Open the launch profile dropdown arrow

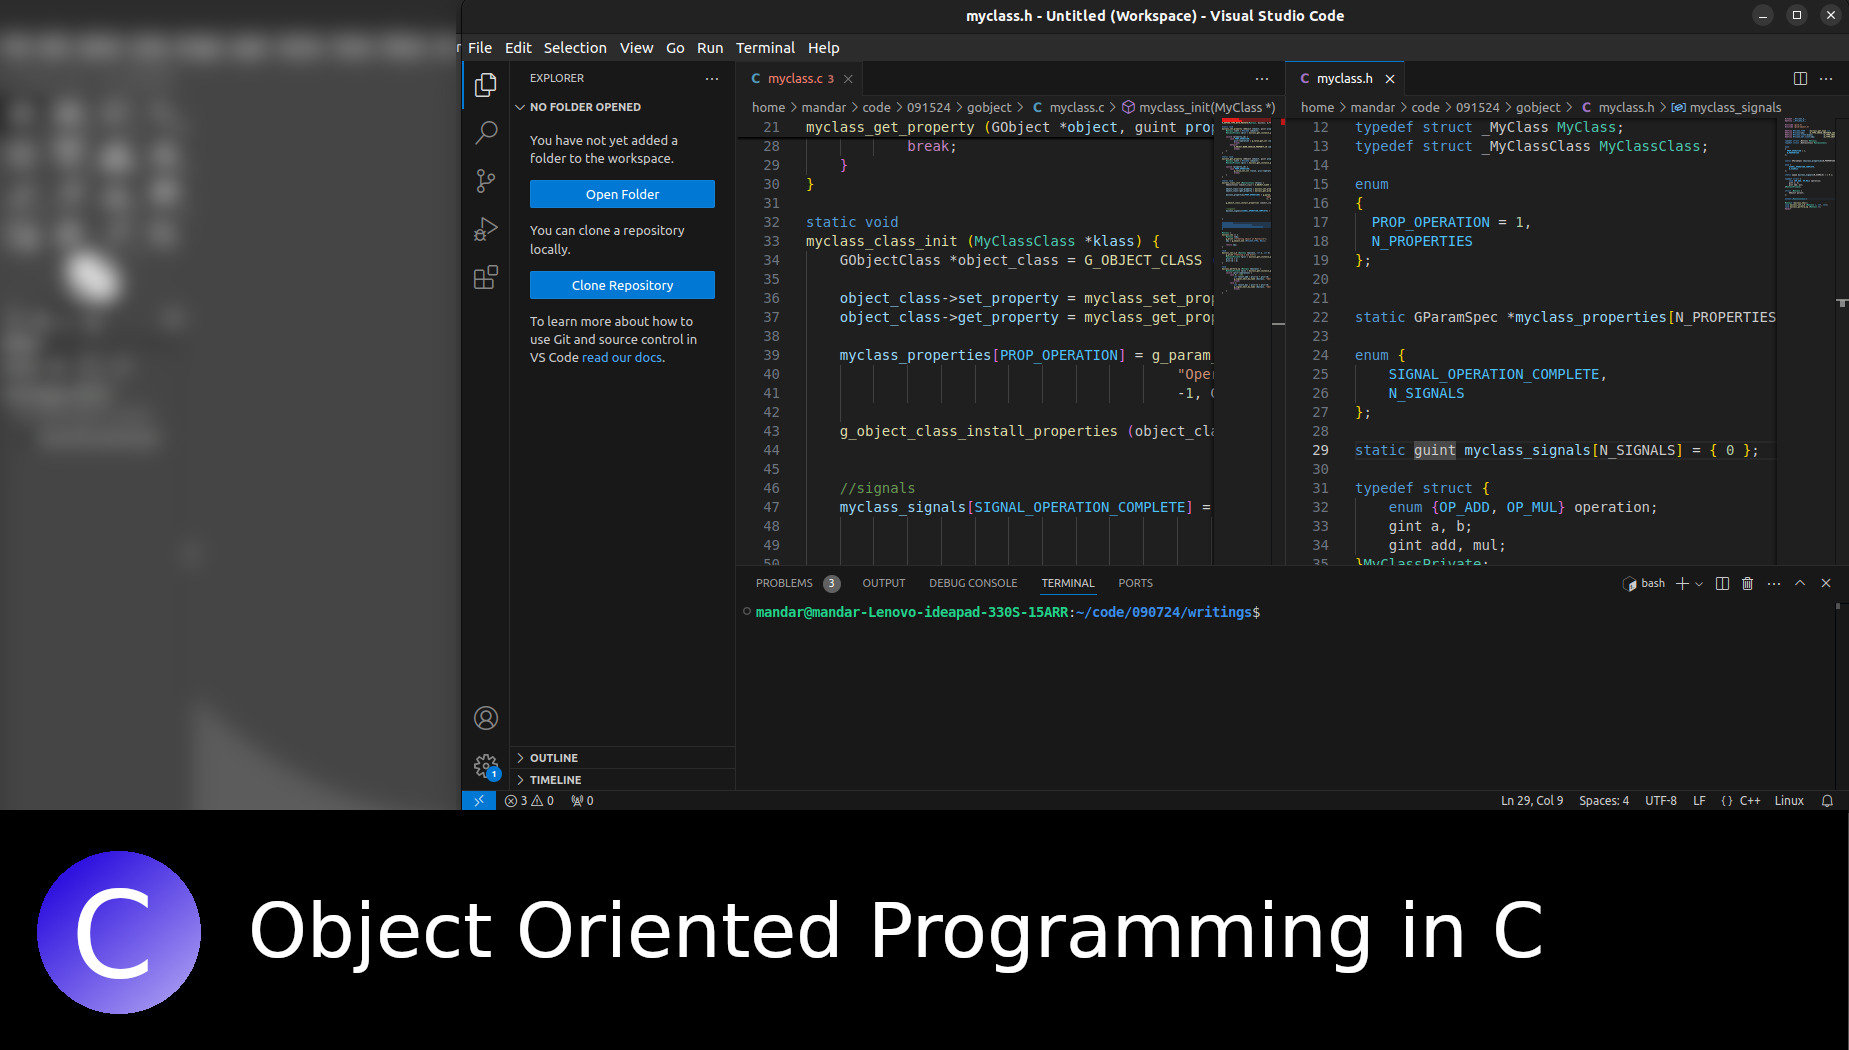1699,584
